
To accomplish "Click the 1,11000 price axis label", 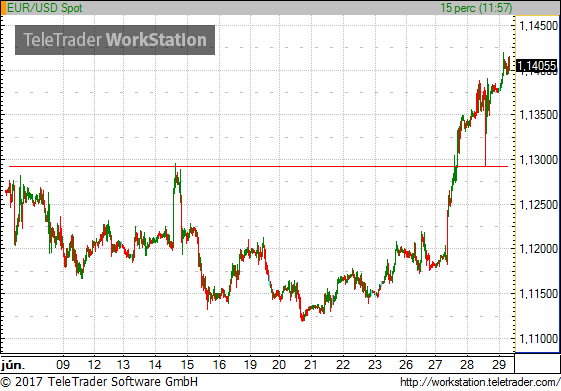I will (x=538, y=338).
